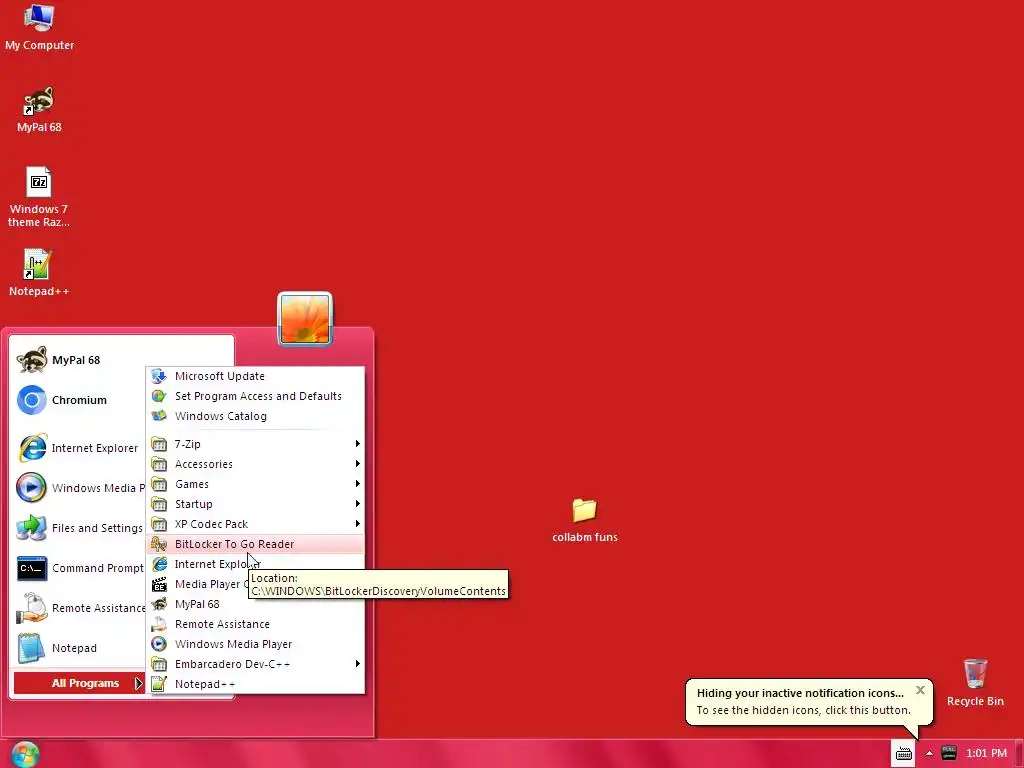The image size is (1024, 768).
Task: Click the monitor tray icon beside the clock
Action: pos(949,753)
